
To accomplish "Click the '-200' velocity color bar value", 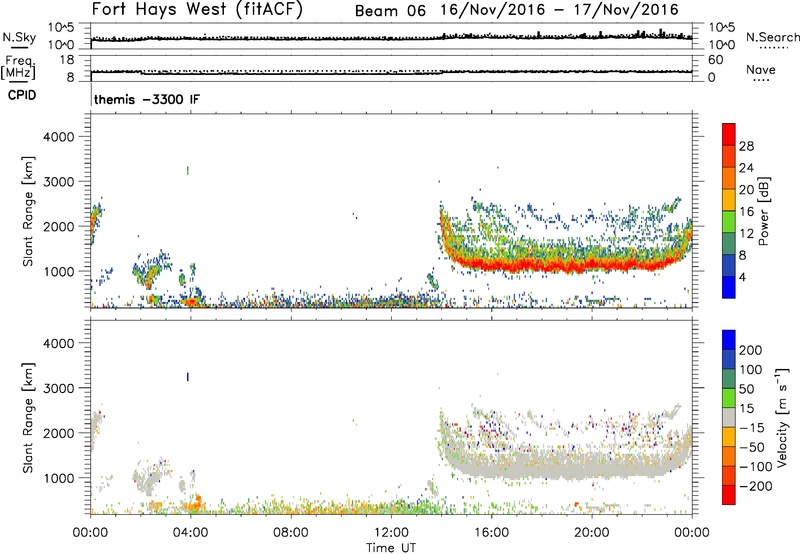I will click(x=756, y=486).
